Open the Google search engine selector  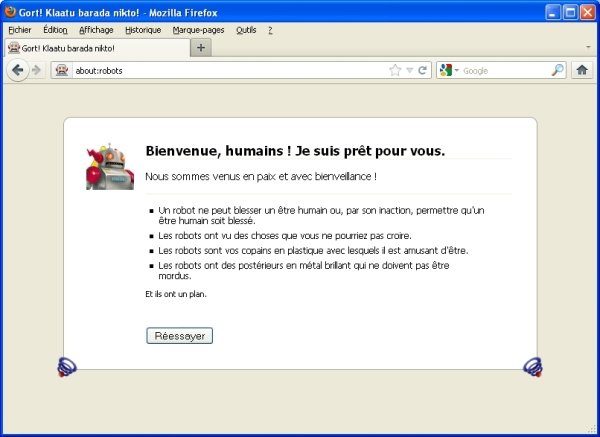[x=449, y=70]
